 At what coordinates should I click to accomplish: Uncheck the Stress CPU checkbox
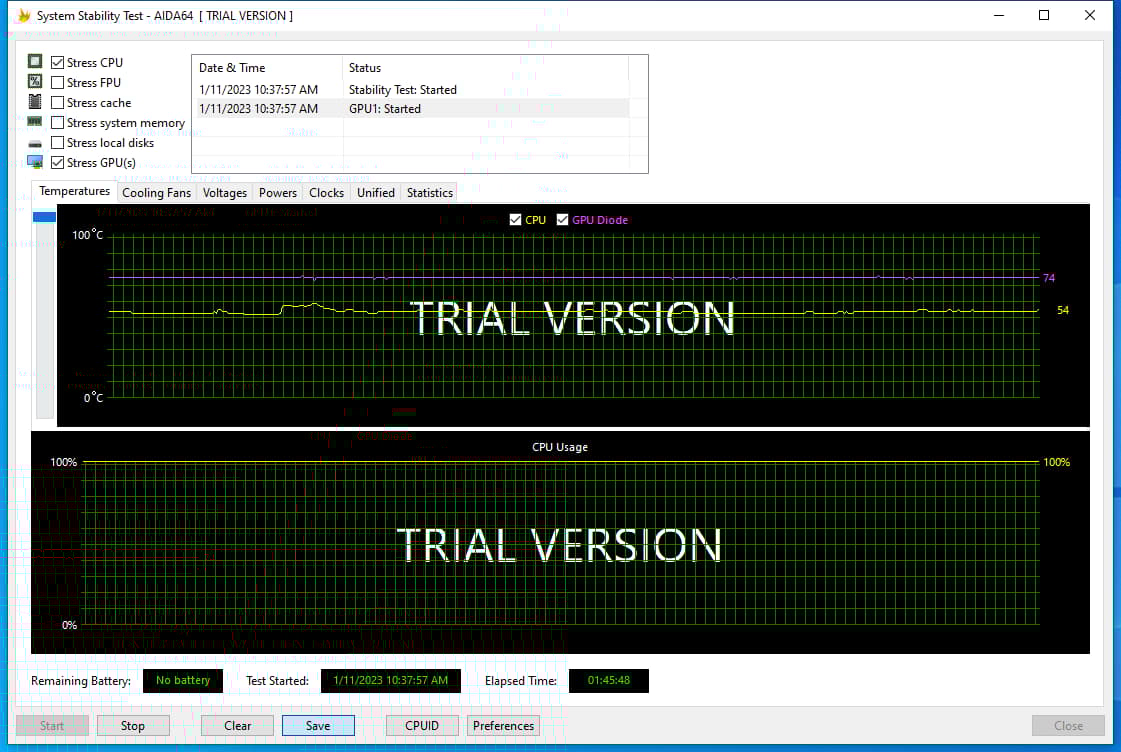(58, 62)
